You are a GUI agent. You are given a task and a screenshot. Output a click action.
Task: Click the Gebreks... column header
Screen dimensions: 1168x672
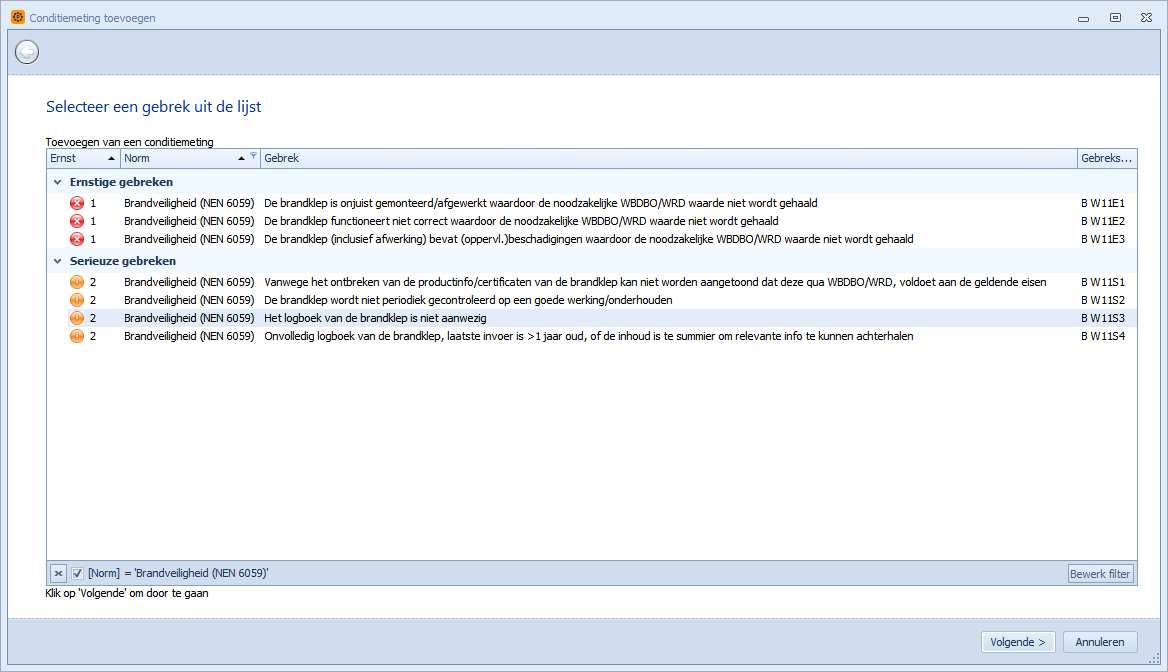click(x=1106, y=158)
